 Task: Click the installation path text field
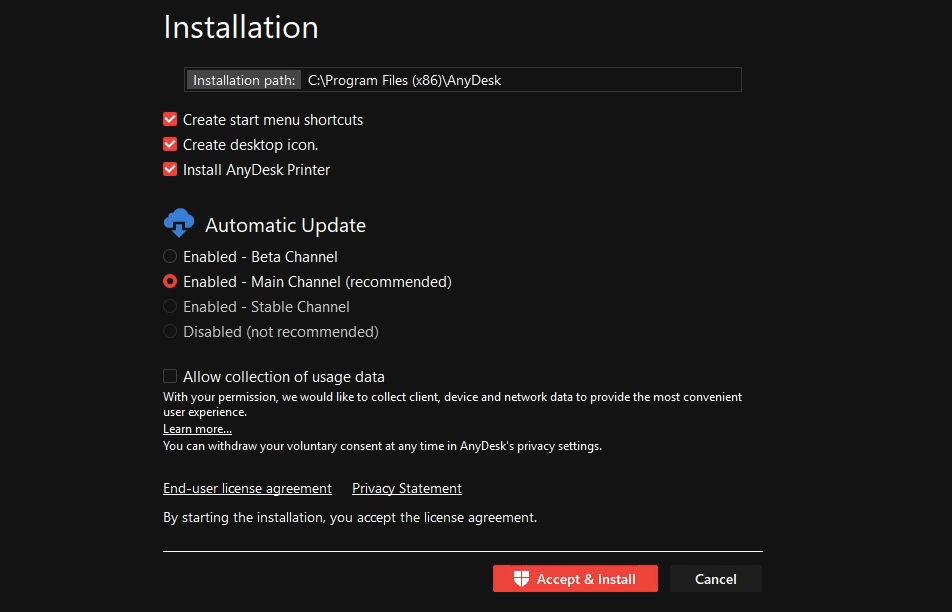520,80
